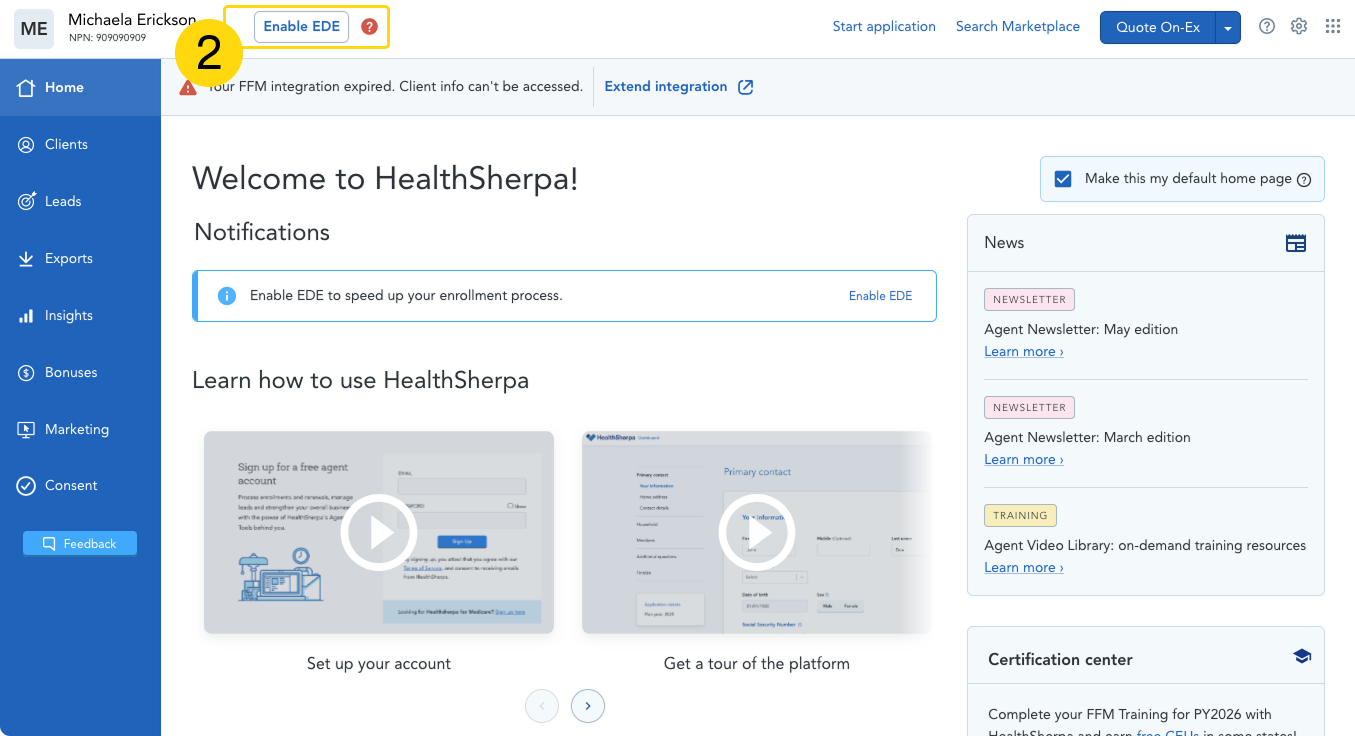
Task: Click the Set up your account caption
Action: click(x=379, y=664)
